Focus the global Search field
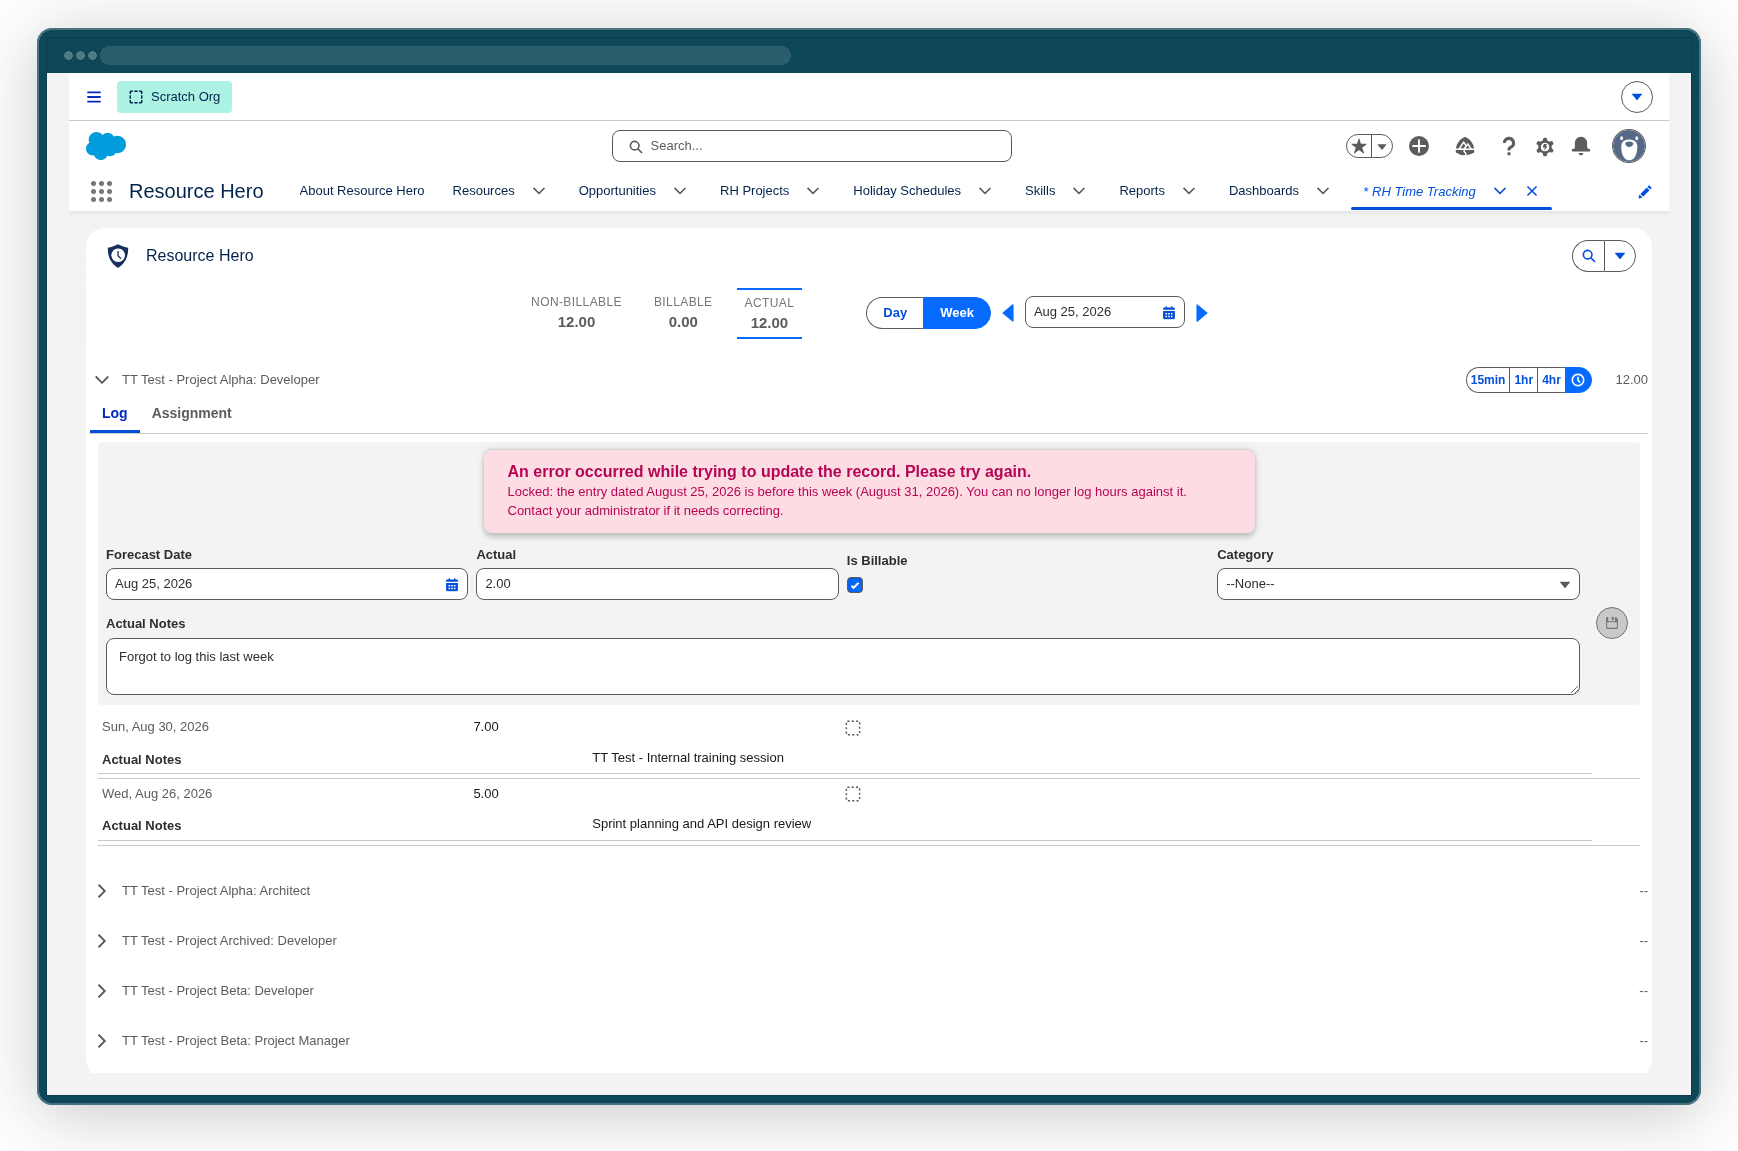The height and width of the screenshot is (1151, 1738). pyautogui.click(x=812, y=146)
